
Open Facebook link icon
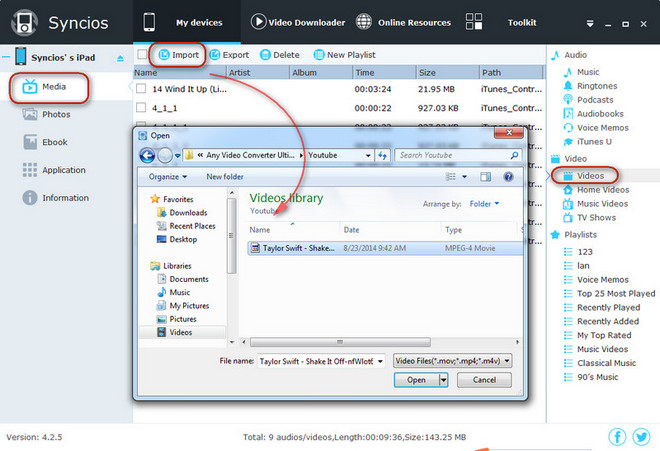pyautogui.click(x=617, y=437)
